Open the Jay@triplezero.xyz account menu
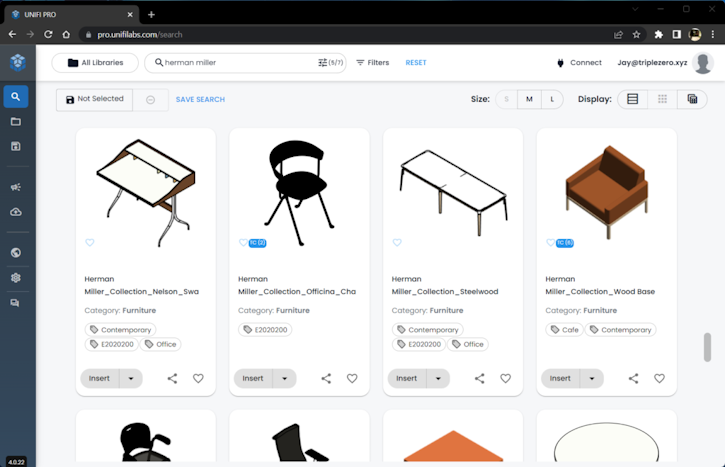The width and height of the screenshot is (725, 467). coord(652,62)
